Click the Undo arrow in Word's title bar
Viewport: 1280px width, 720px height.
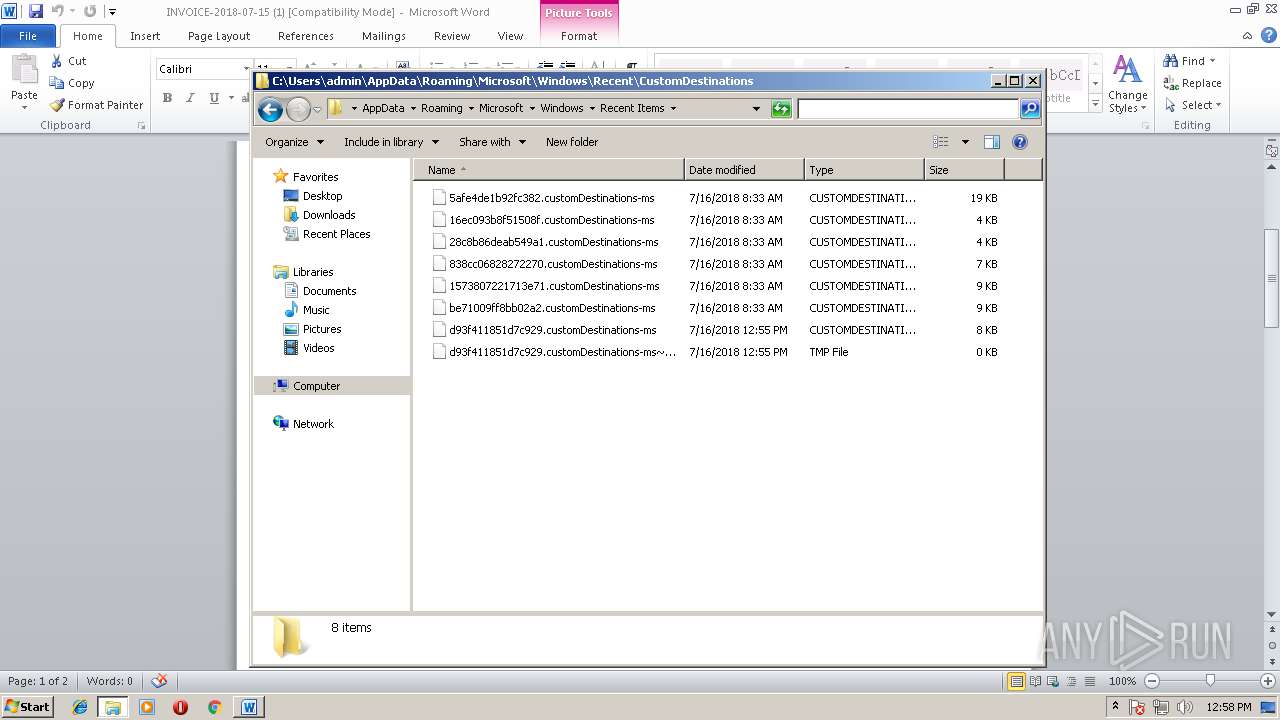[57, 11]
